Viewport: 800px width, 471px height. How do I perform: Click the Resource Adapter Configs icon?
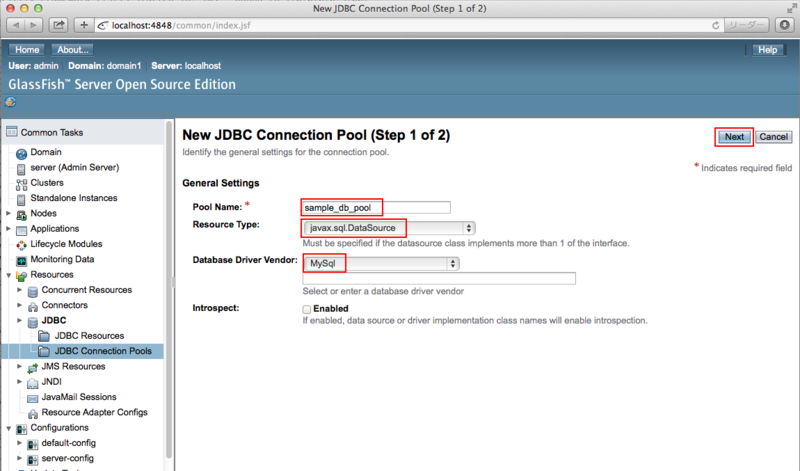(33, 413)
